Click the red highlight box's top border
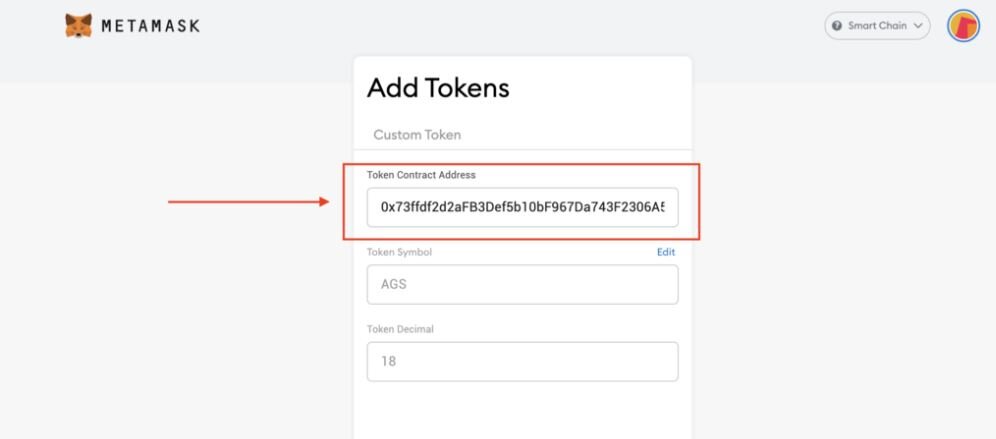The height and width of the screenshot is (439, 996). (x=520, y=163)
